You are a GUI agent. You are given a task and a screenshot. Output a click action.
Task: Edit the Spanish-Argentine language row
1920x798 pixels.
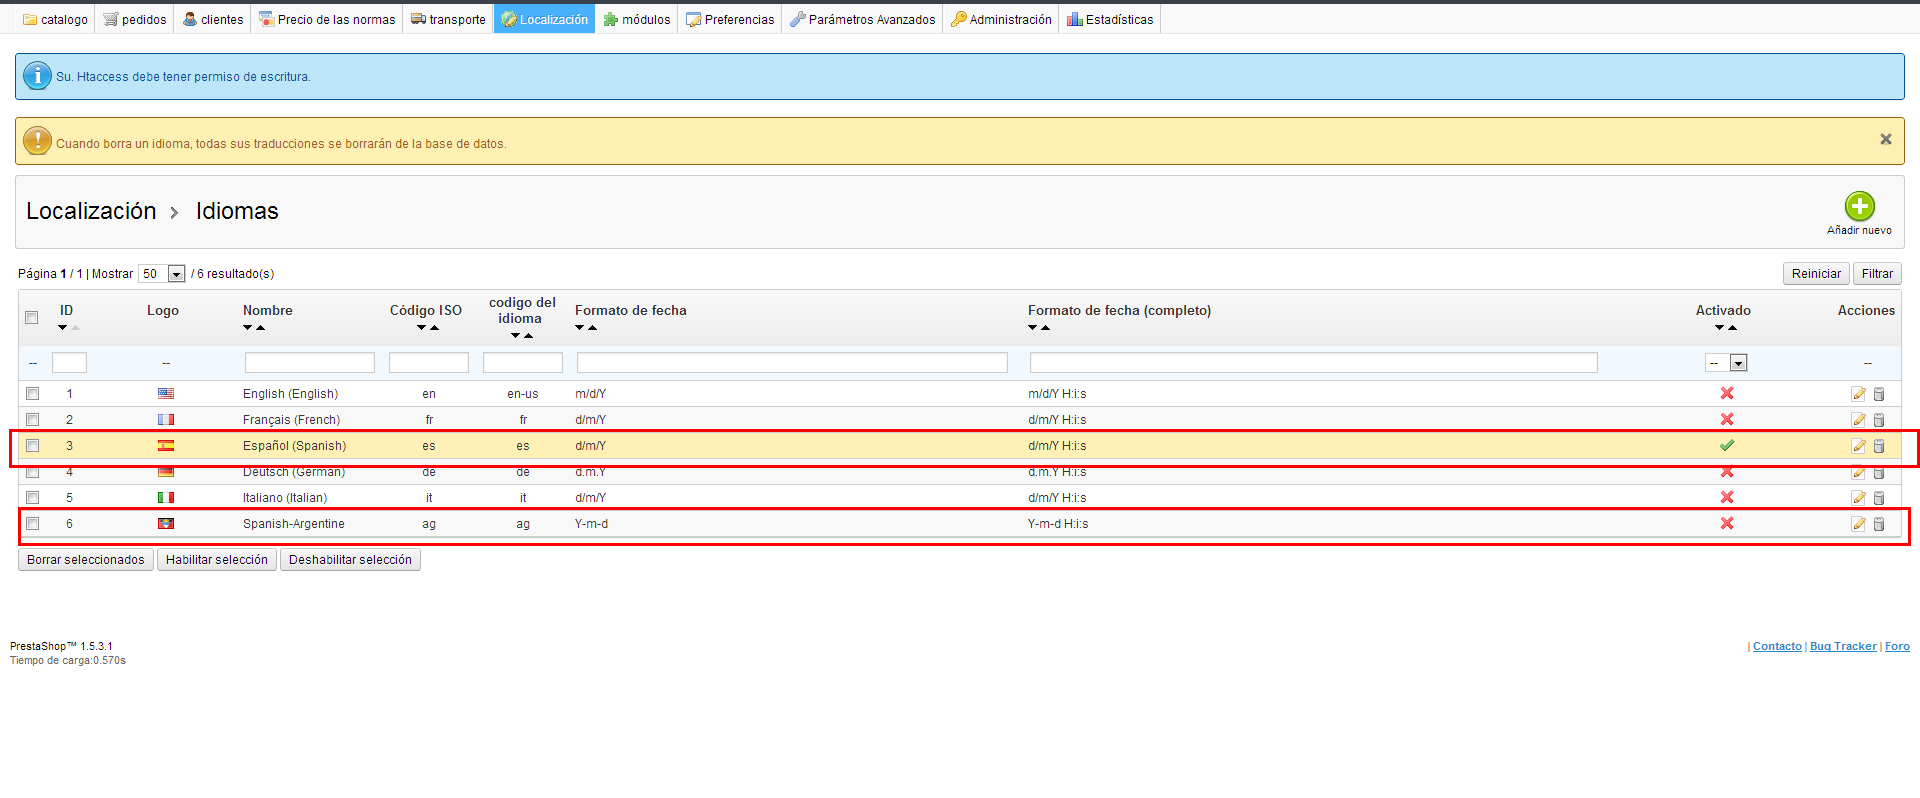pyautogui.click(x=1858, y=524)
